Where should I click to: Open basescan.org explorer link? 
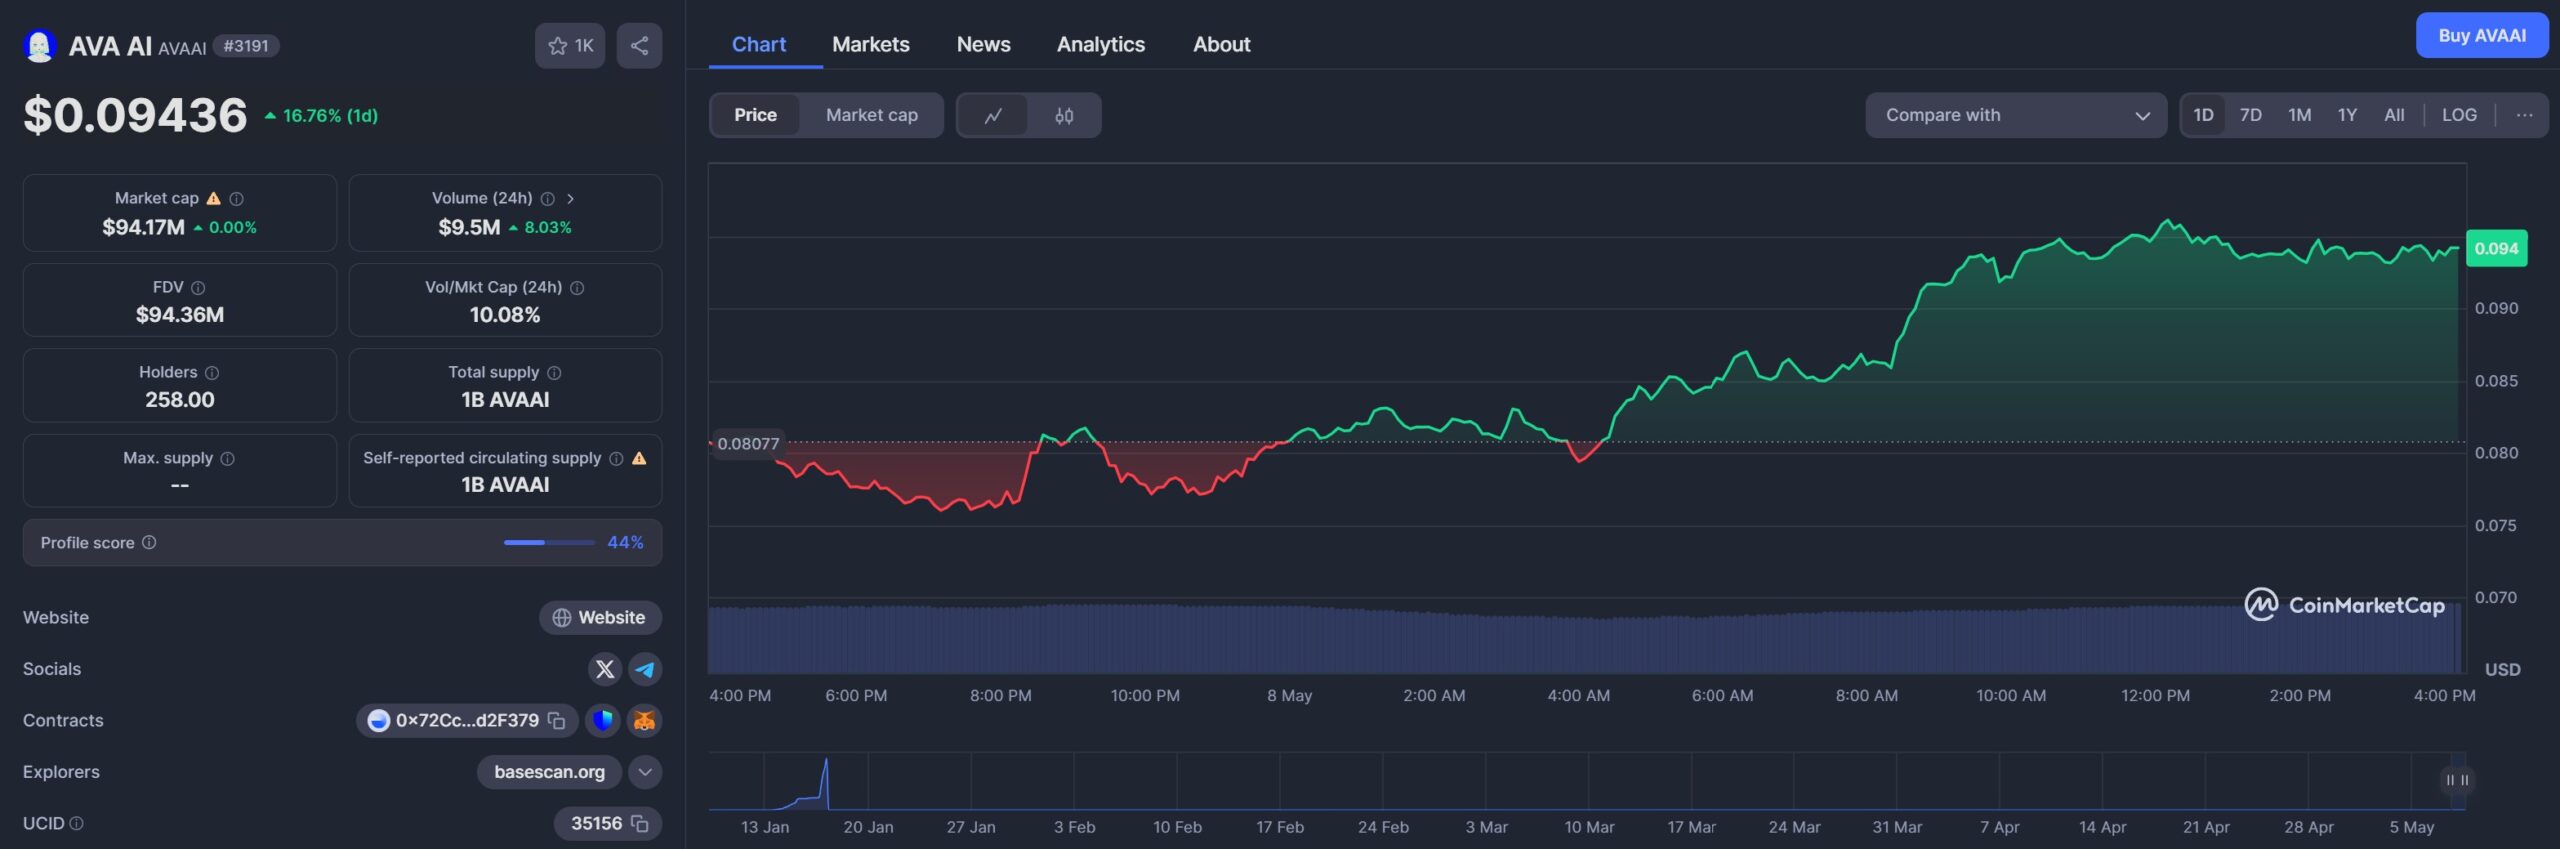click(549, 772)
